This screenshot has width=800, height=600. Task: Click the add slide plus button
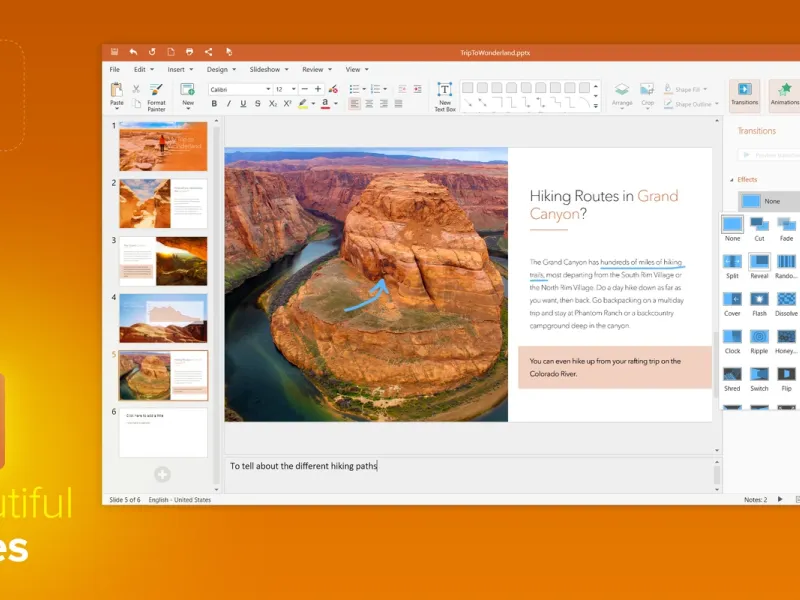coord(162,474)
